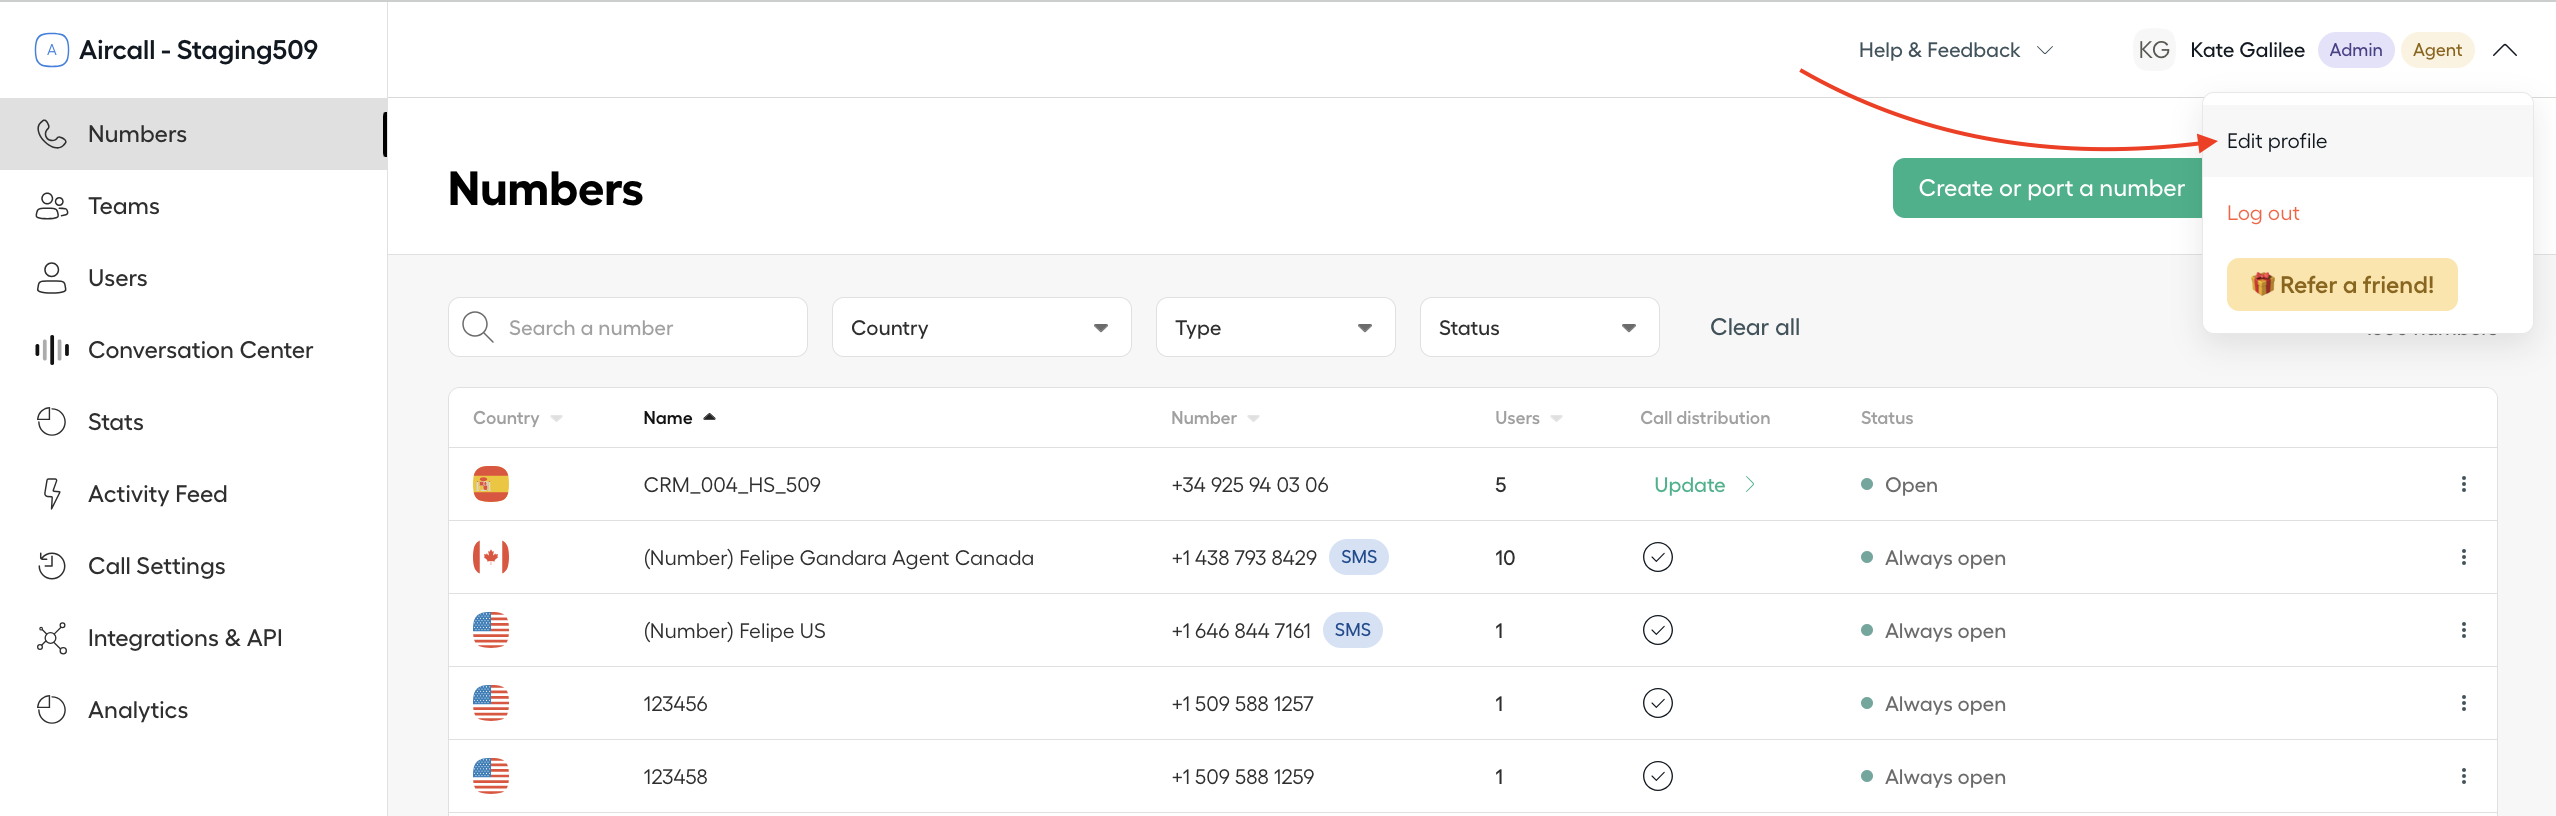Screen dimensions: 2556x816
Task: Select Log out from the menu
Action: tap(2263, 213)
